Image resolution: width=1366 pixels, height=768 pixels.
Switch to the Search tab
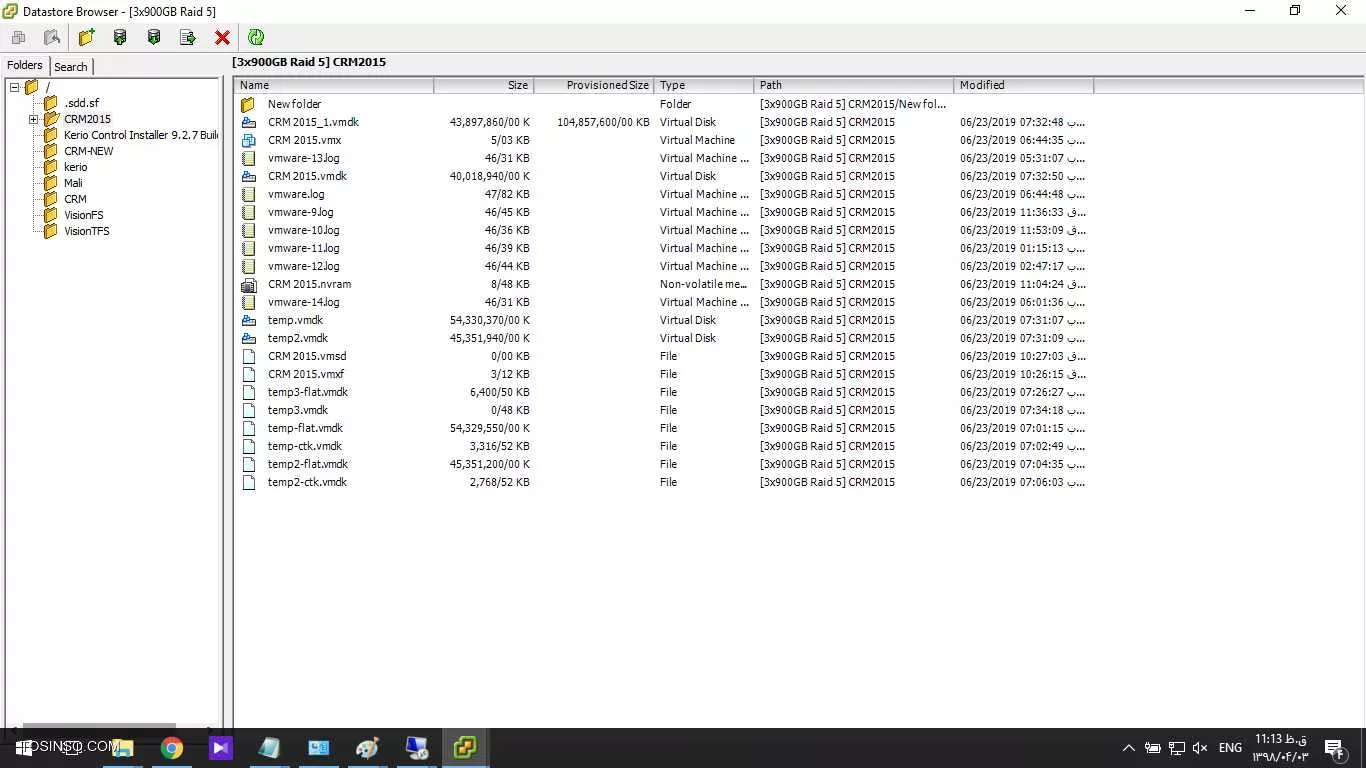[x=71, y=67]
